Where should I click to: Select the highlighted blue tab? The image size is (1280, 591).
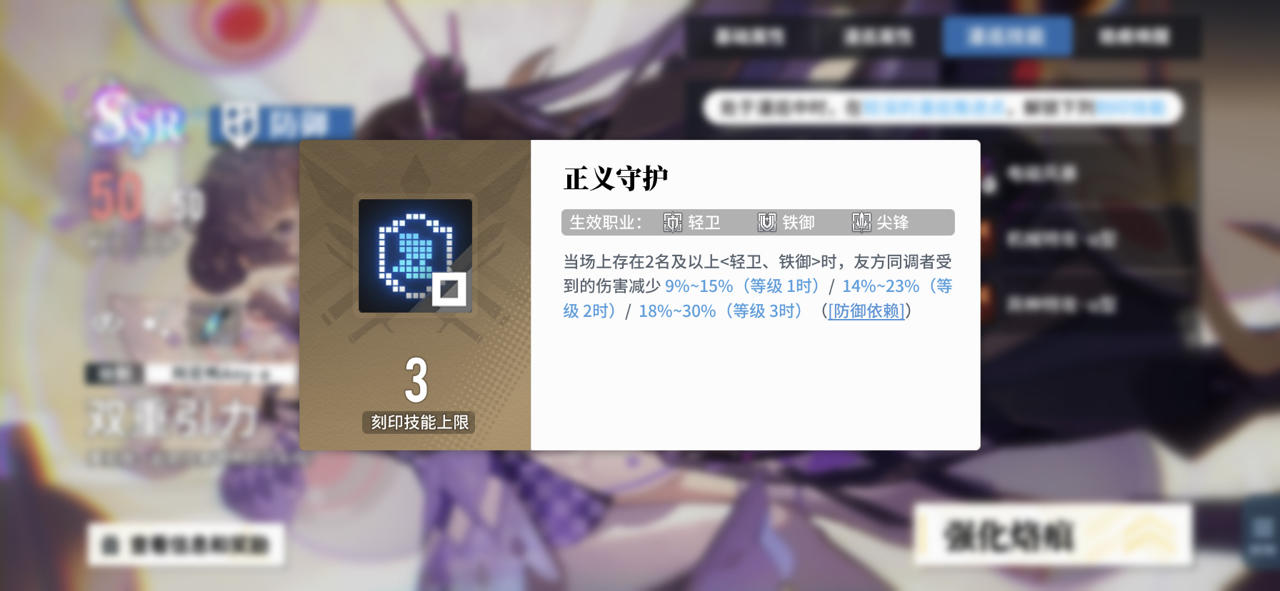click(x=1007, y=37)
